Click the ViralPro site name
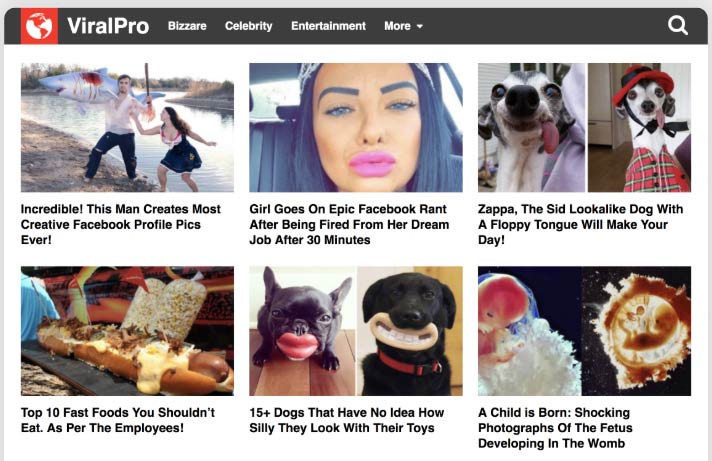This screenshot has height=461, width=712. pos(108,26)
